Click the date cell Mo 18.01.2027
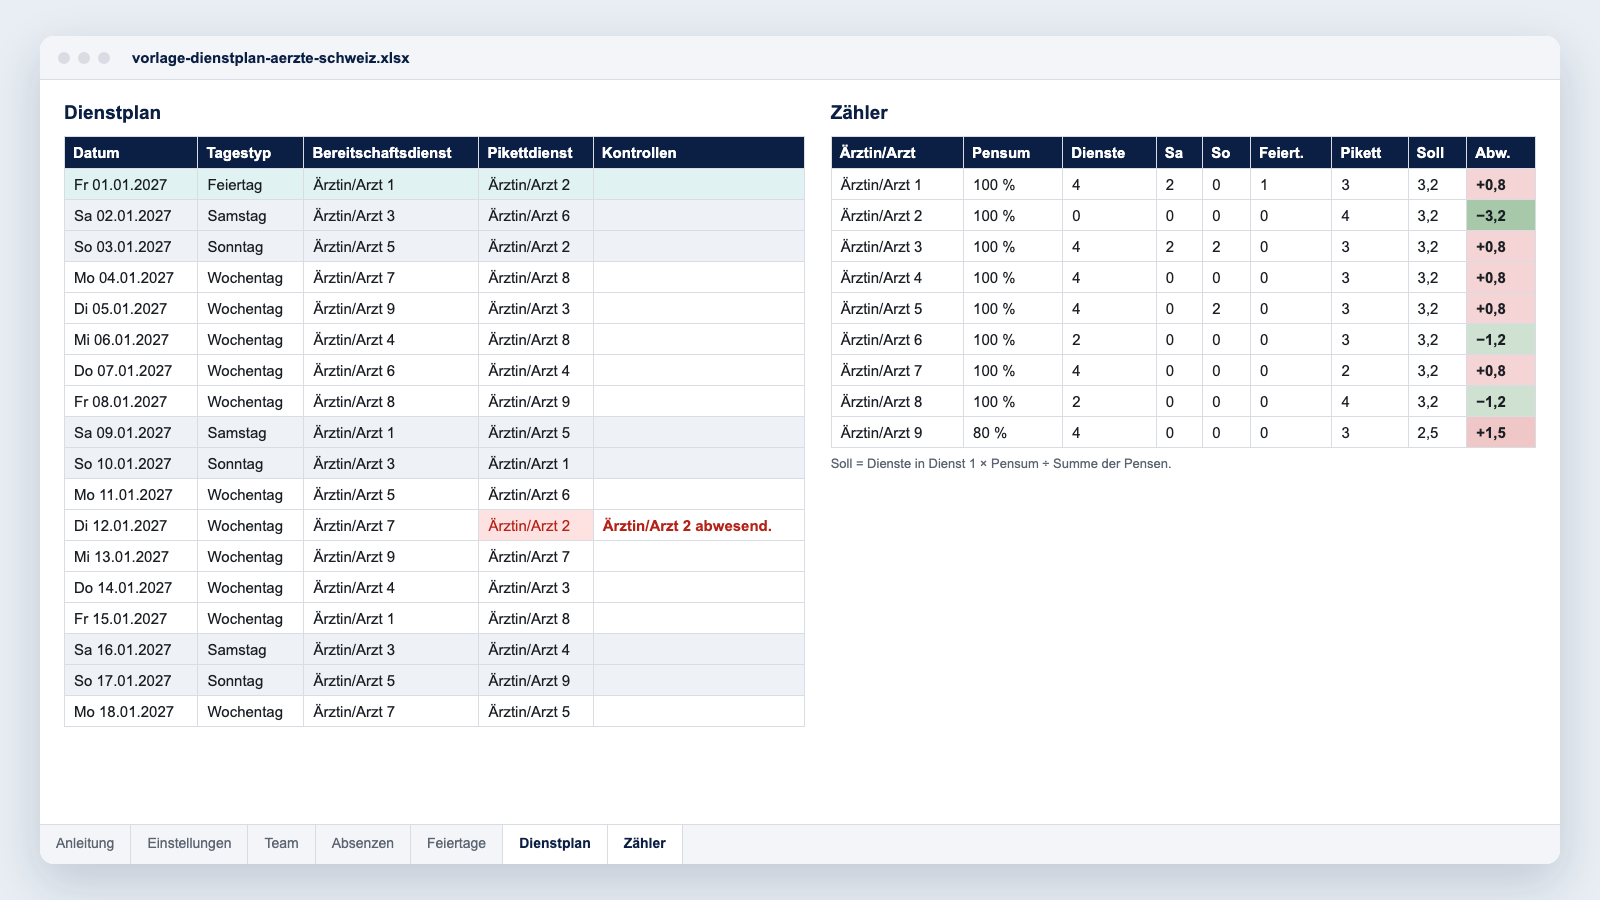The width and height of the screenshot is (1600, 900). pyautogui.click(x=131, y=711)
